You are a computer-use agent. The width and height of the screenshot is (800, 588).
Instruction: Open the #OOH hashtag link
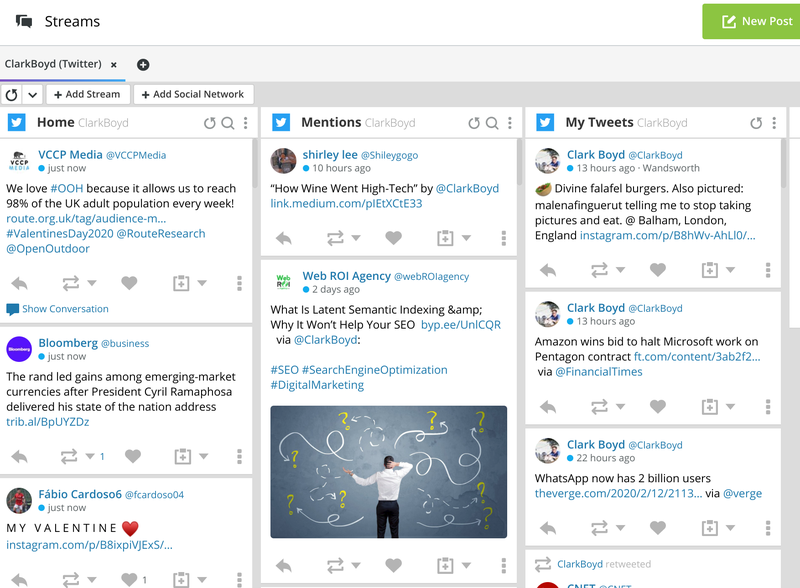67,188
